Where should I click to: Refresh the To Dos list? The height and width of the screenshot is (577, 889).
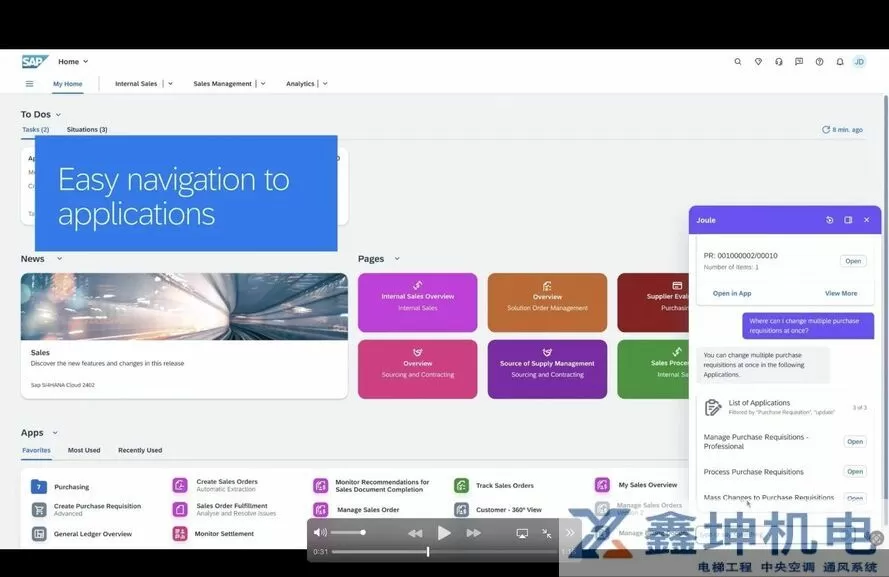826,130
